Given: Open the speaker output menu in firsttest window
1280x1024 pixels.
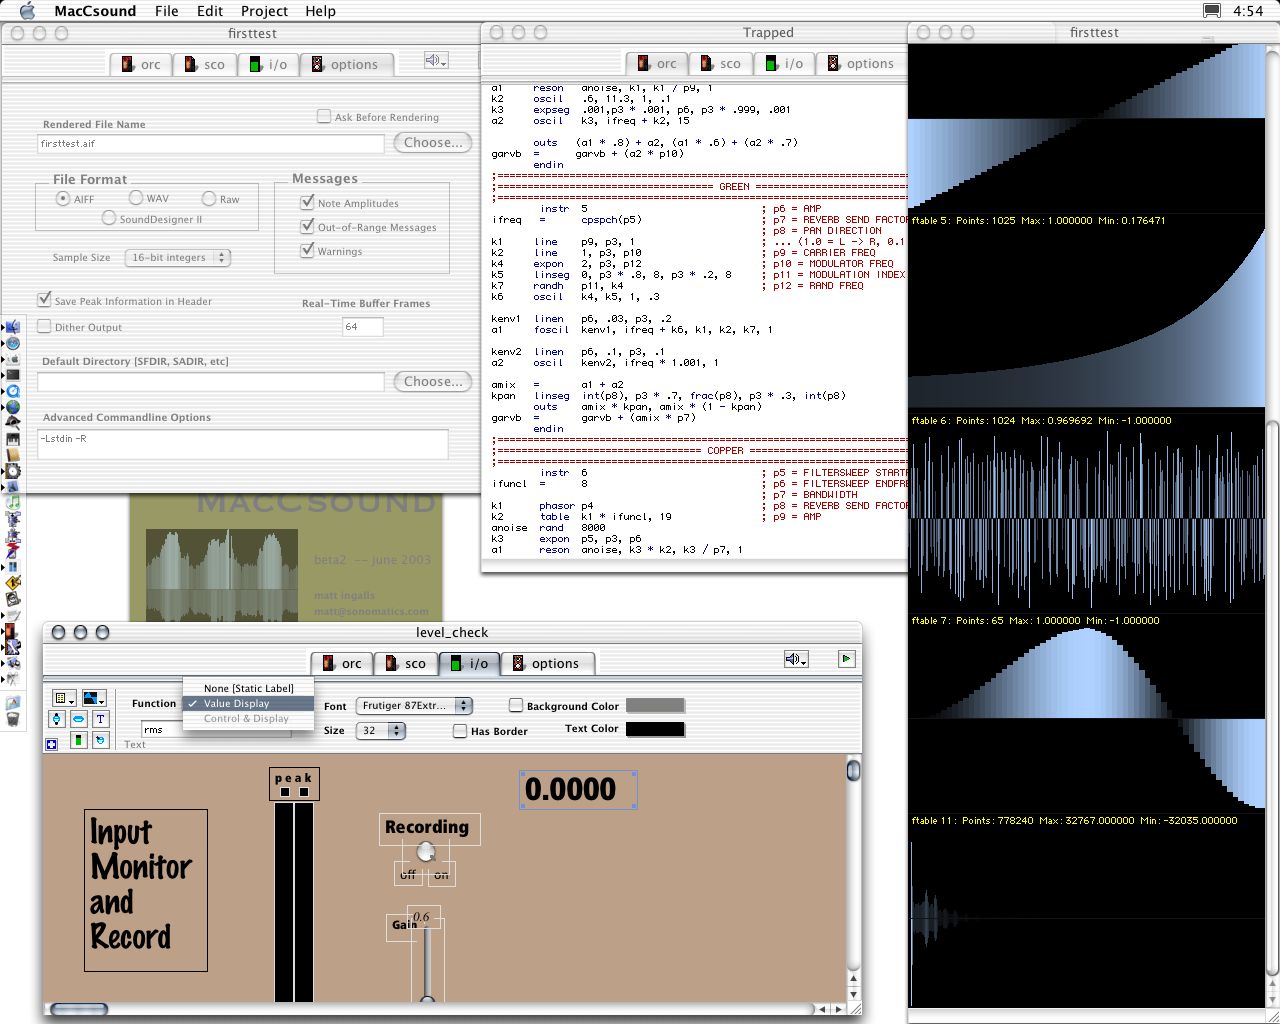Looking at the screenshot, I should click(435, 61).
